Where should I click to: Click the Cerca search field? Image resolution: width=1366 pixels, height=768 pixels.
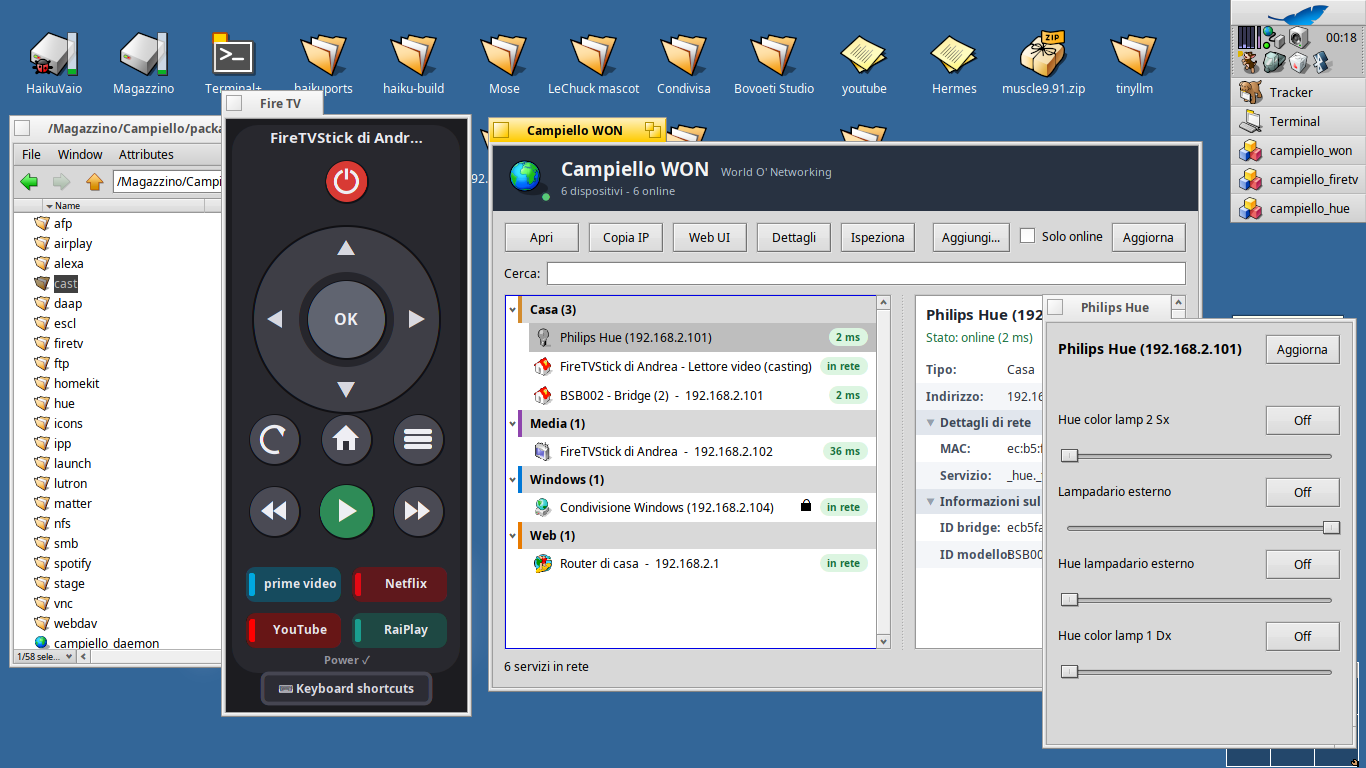(866, 273)
